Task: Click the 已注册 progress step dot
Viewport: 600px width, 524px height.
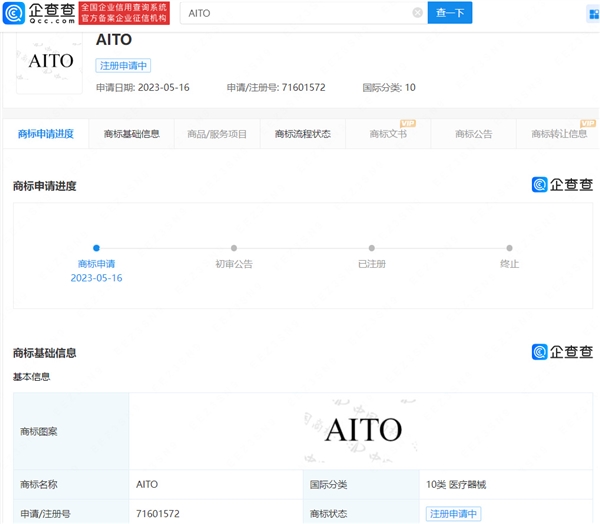Action: pyautogui.click(x=372, y=247)
